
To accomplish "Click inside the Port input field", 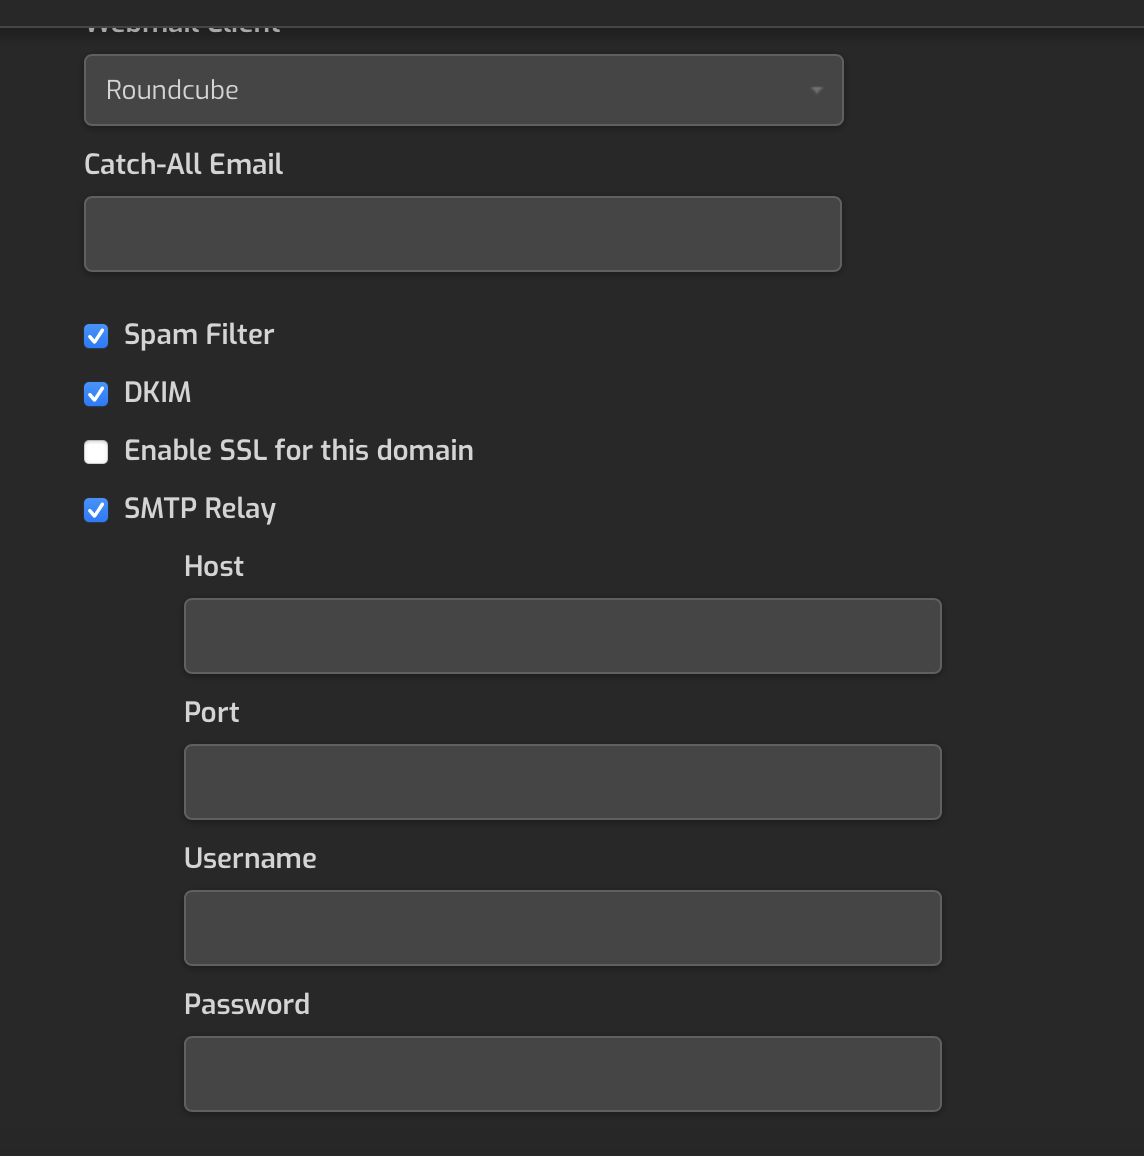I will pos(562,781).
